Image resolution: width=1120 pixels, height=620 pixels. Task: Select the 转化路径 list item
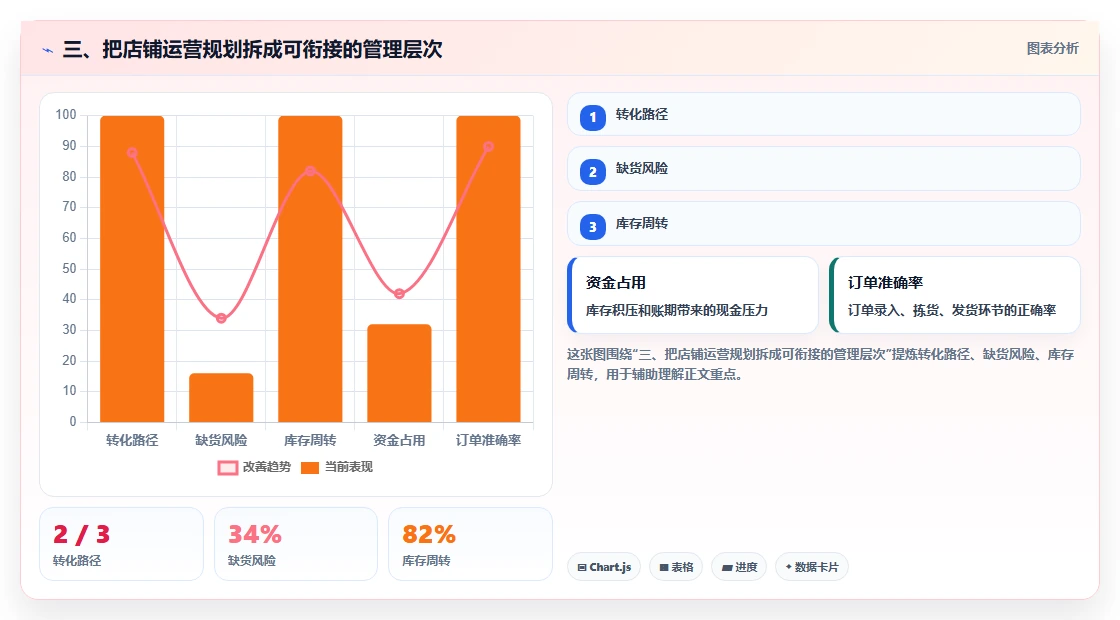click(824, 114)
